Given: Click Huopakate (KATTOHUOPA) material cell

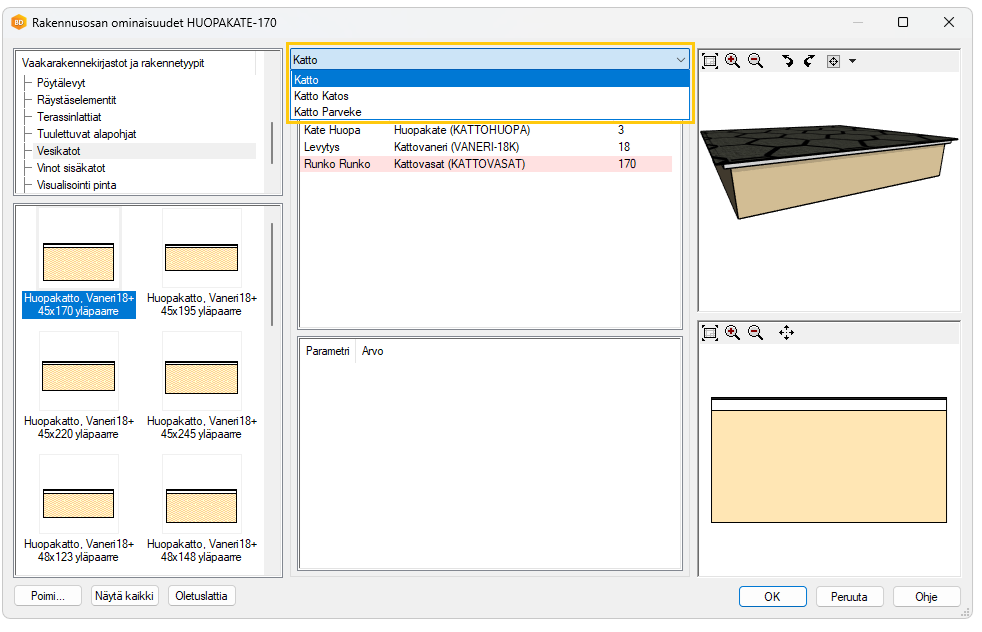Looking at the screenshot, I should click(x=462, y=130).
